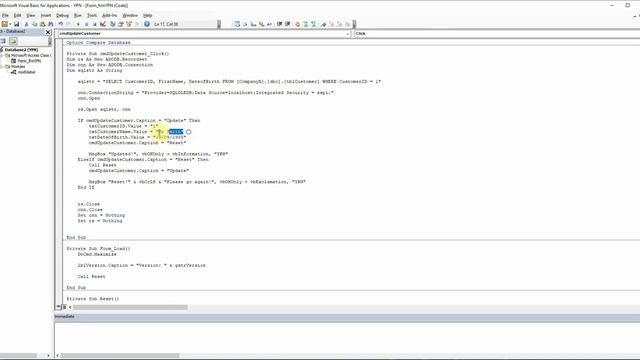Screen dimensions: 640x360
Task: Save the project with the floppy disk icon
Action: (x=17, y=24)
